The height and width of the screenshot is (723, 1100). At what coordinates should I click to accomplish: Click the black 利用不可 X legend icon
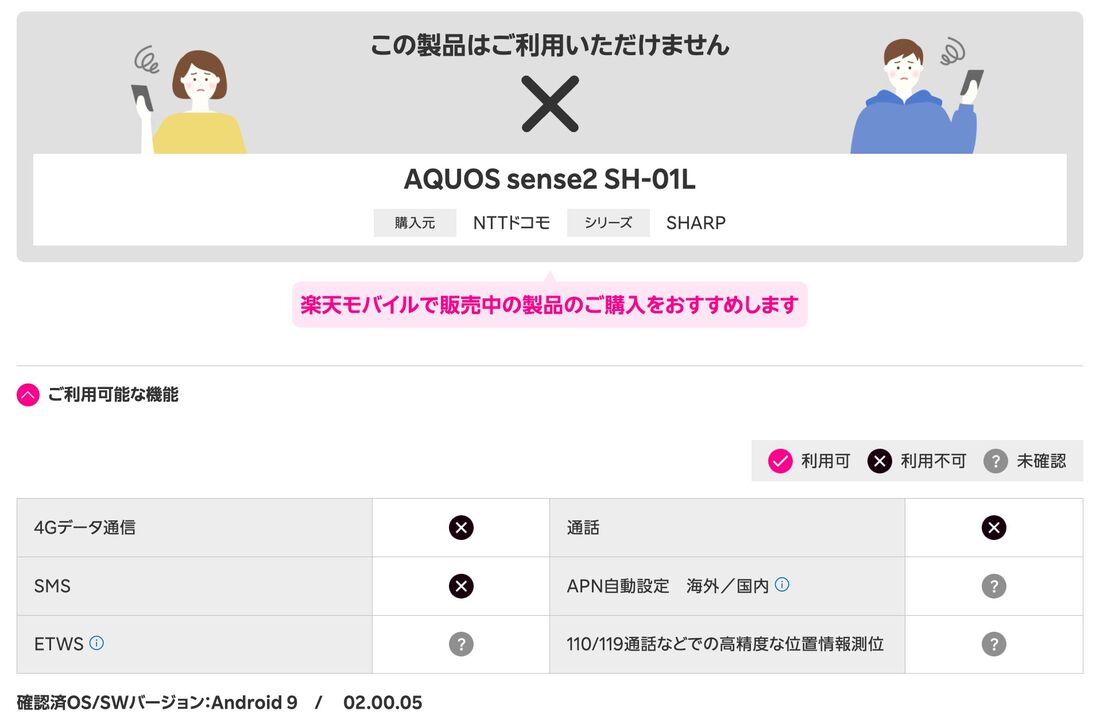(879, 461)
